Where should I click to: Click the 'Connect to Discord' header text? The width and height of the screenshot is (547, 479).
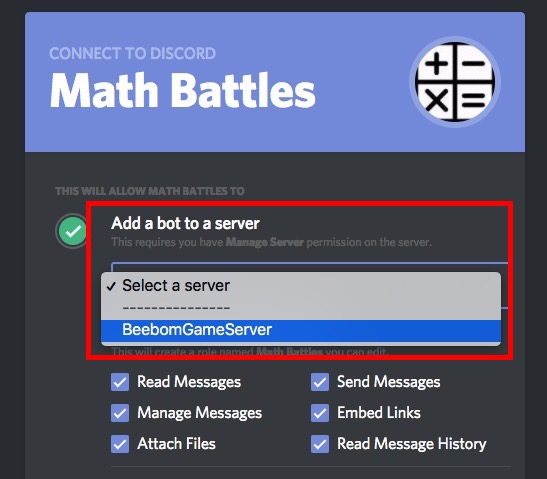click(x=133, y=53)
